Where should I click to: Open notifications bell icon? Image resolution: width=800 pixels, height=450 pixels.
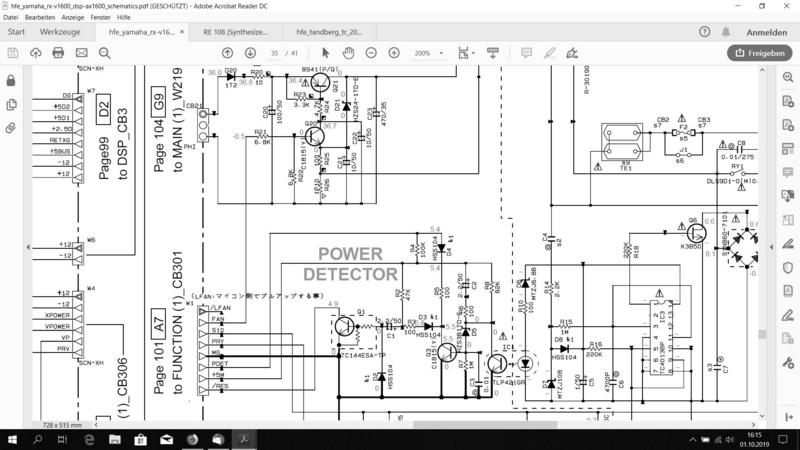pos(726,32)
